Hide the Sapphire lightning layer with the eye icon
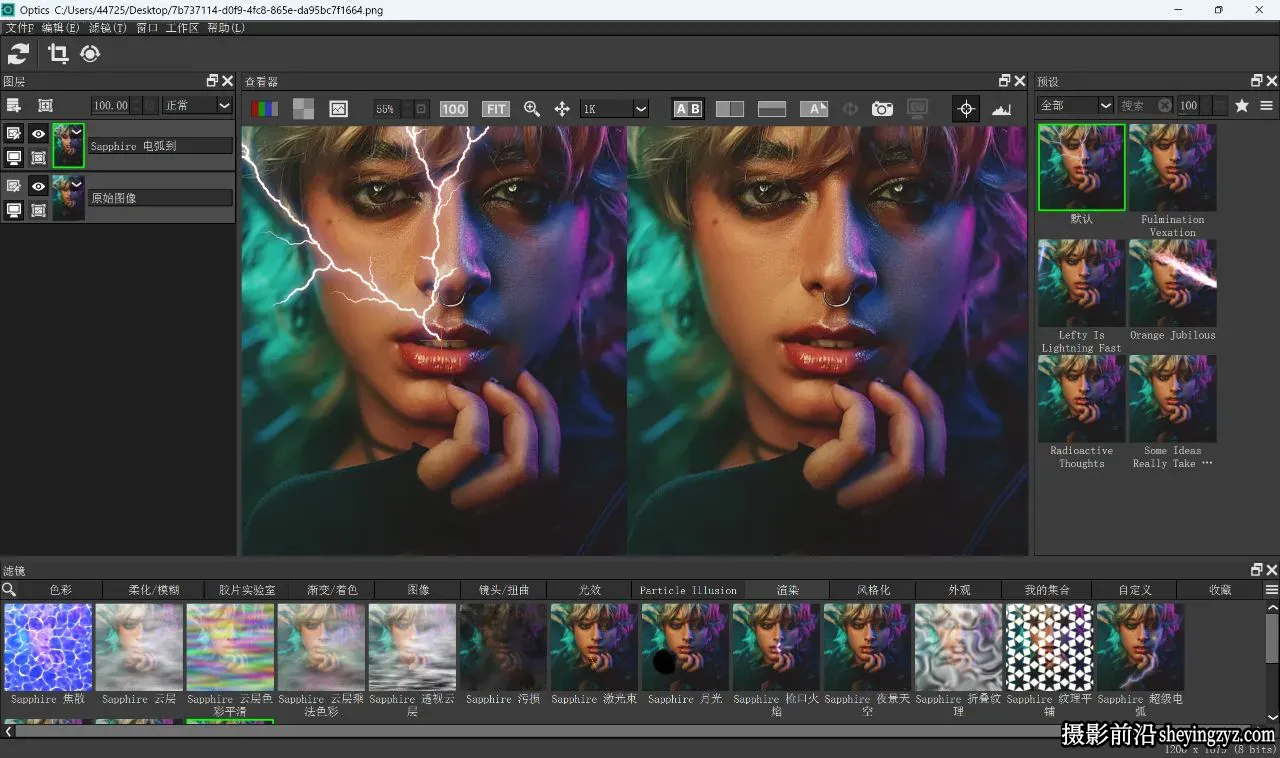The width and height of the screenshot is (1280, 758). point(38,133)
